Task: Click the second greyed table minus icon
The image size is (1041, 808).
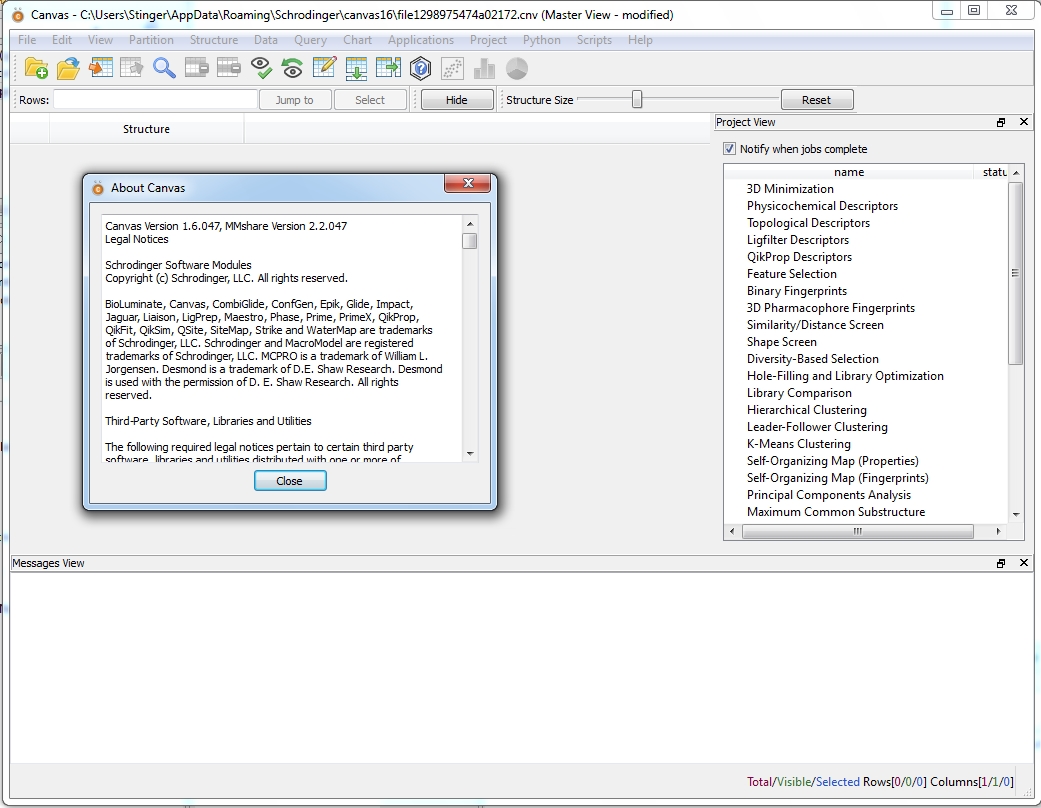Action: (228, 68)
